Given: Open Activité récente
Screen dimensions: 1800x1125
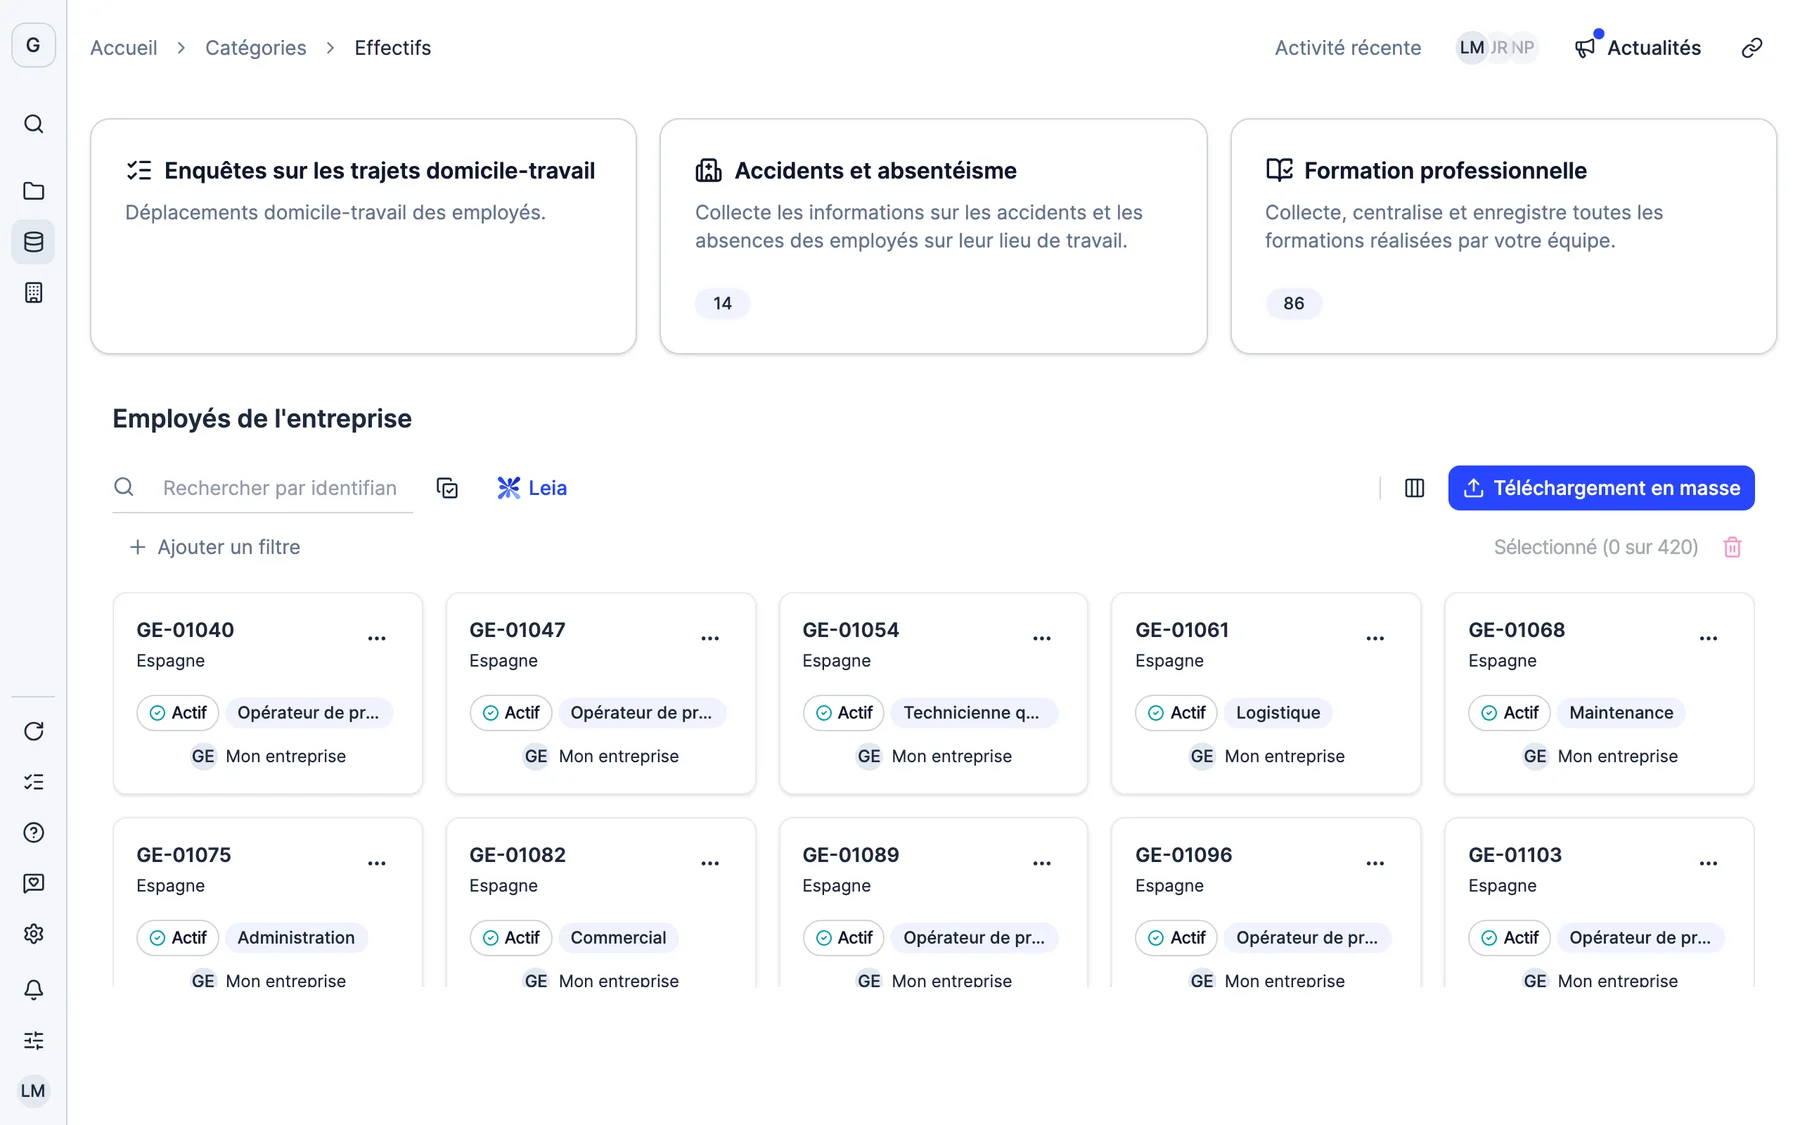Looking at the screenshot, I should pos(1347,48).
